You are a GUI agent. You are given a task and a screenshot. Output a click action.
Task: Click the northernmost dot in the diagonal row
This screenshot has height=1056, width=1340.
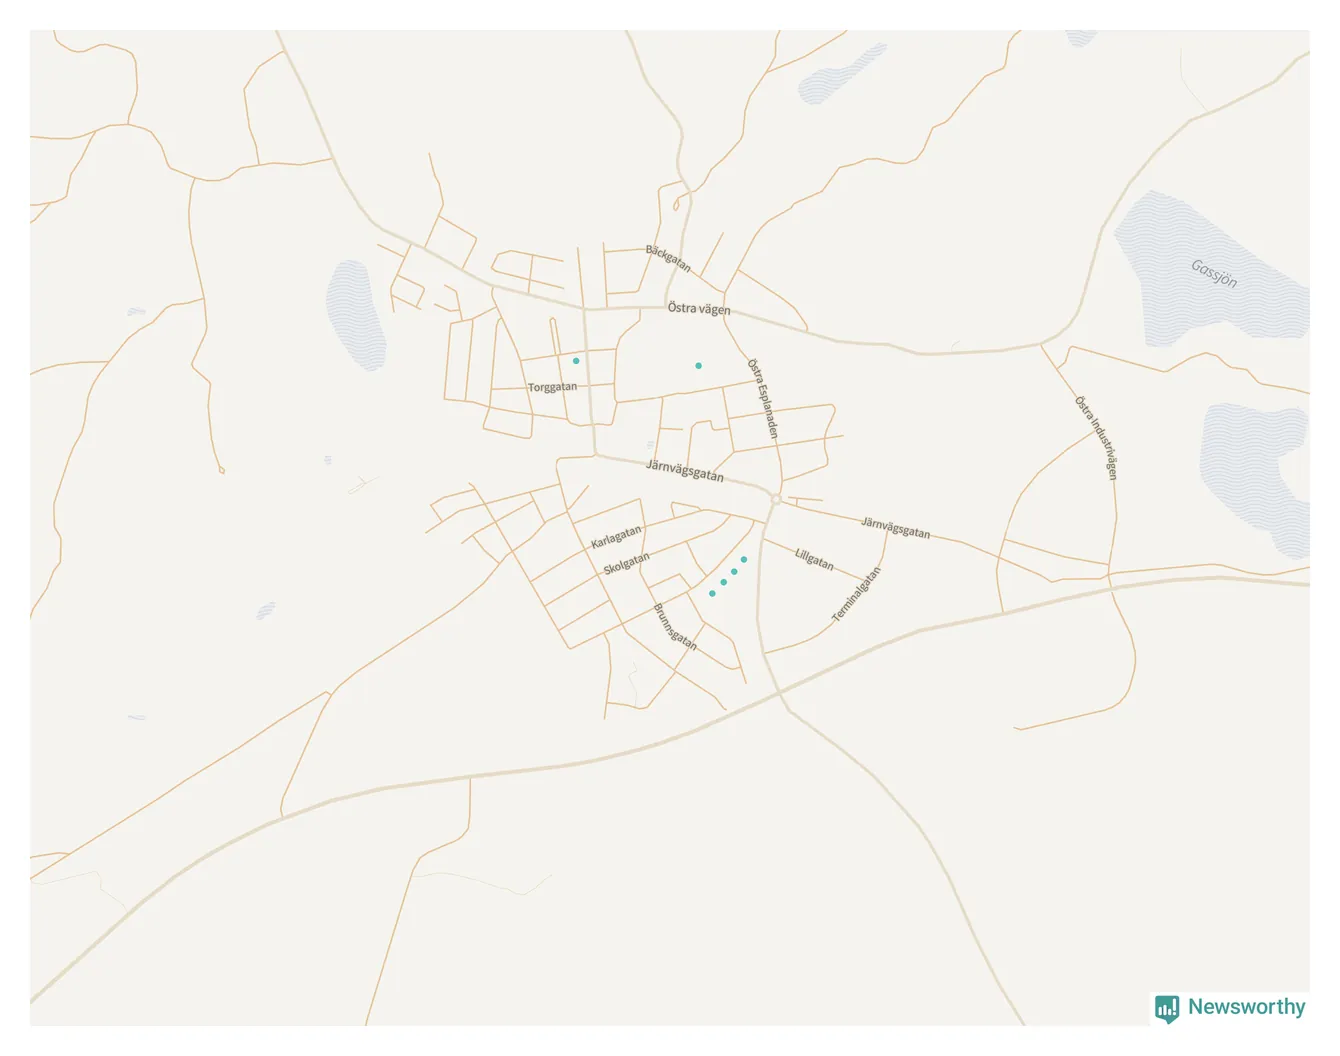pos(744,560)
